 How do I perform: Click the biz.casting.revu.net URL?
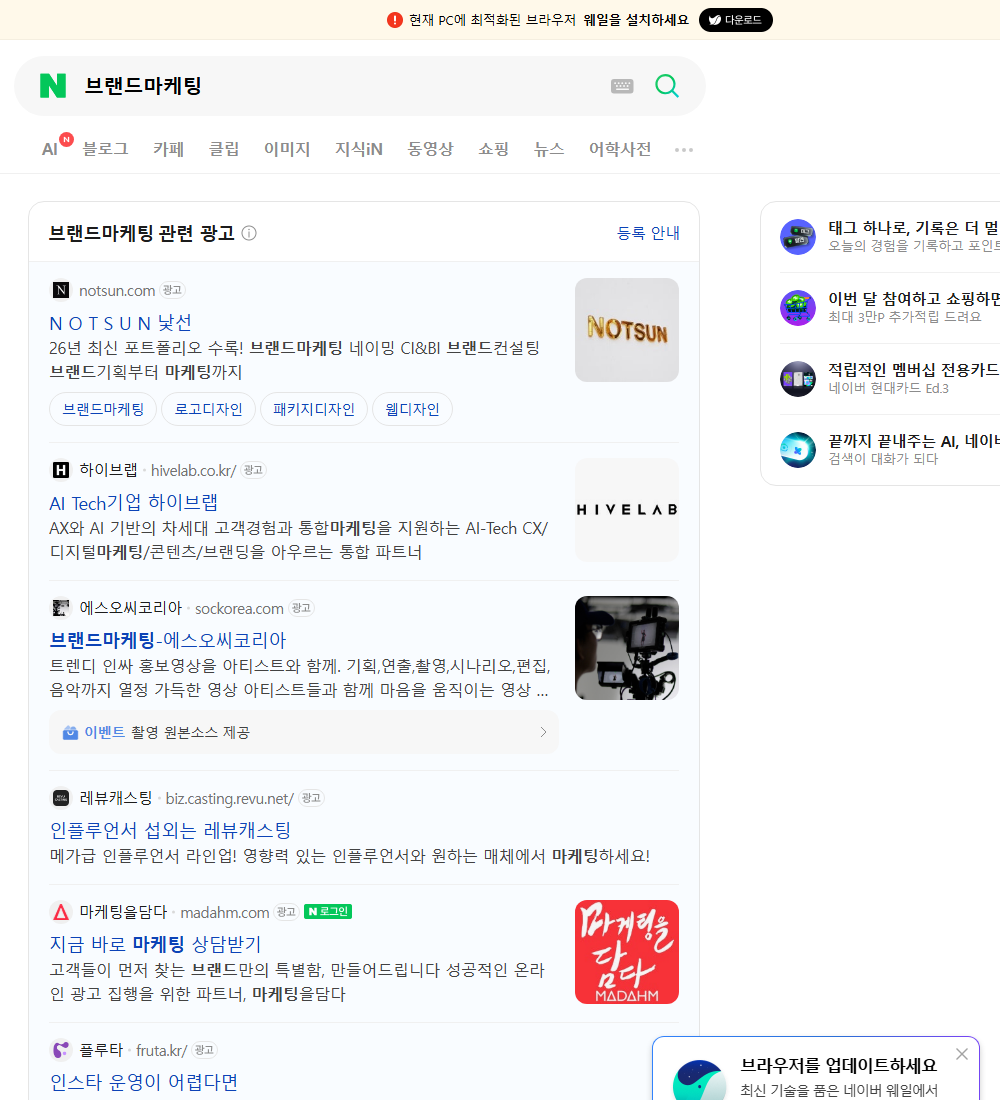pyautogui.click(x=229, y=798)
